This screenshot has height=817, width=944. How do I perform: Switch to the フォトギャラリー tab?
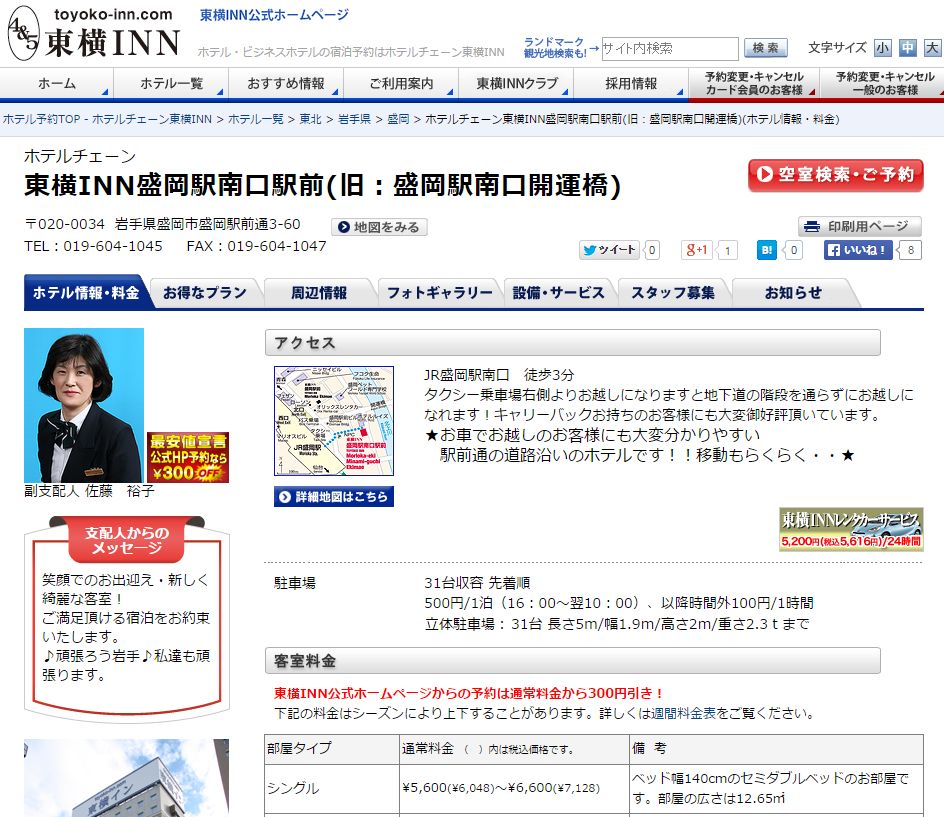coord(439,293)
